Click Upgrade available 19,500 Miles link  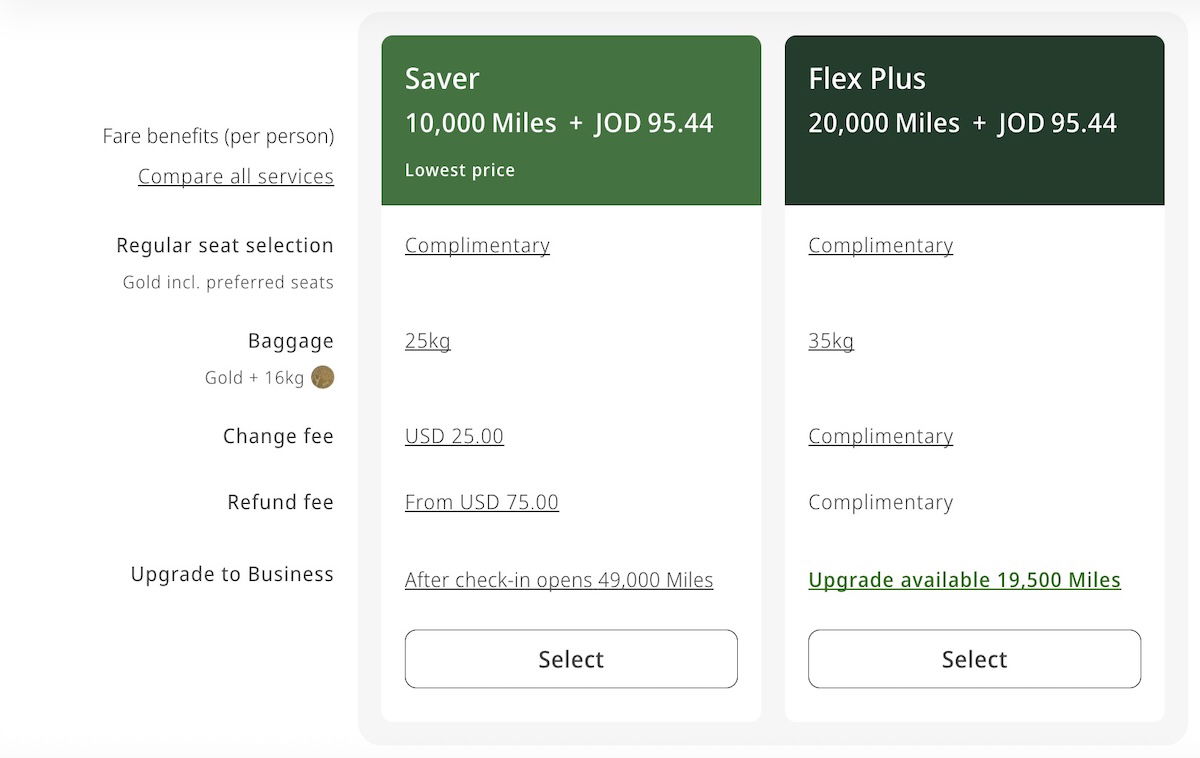[964, 580]
